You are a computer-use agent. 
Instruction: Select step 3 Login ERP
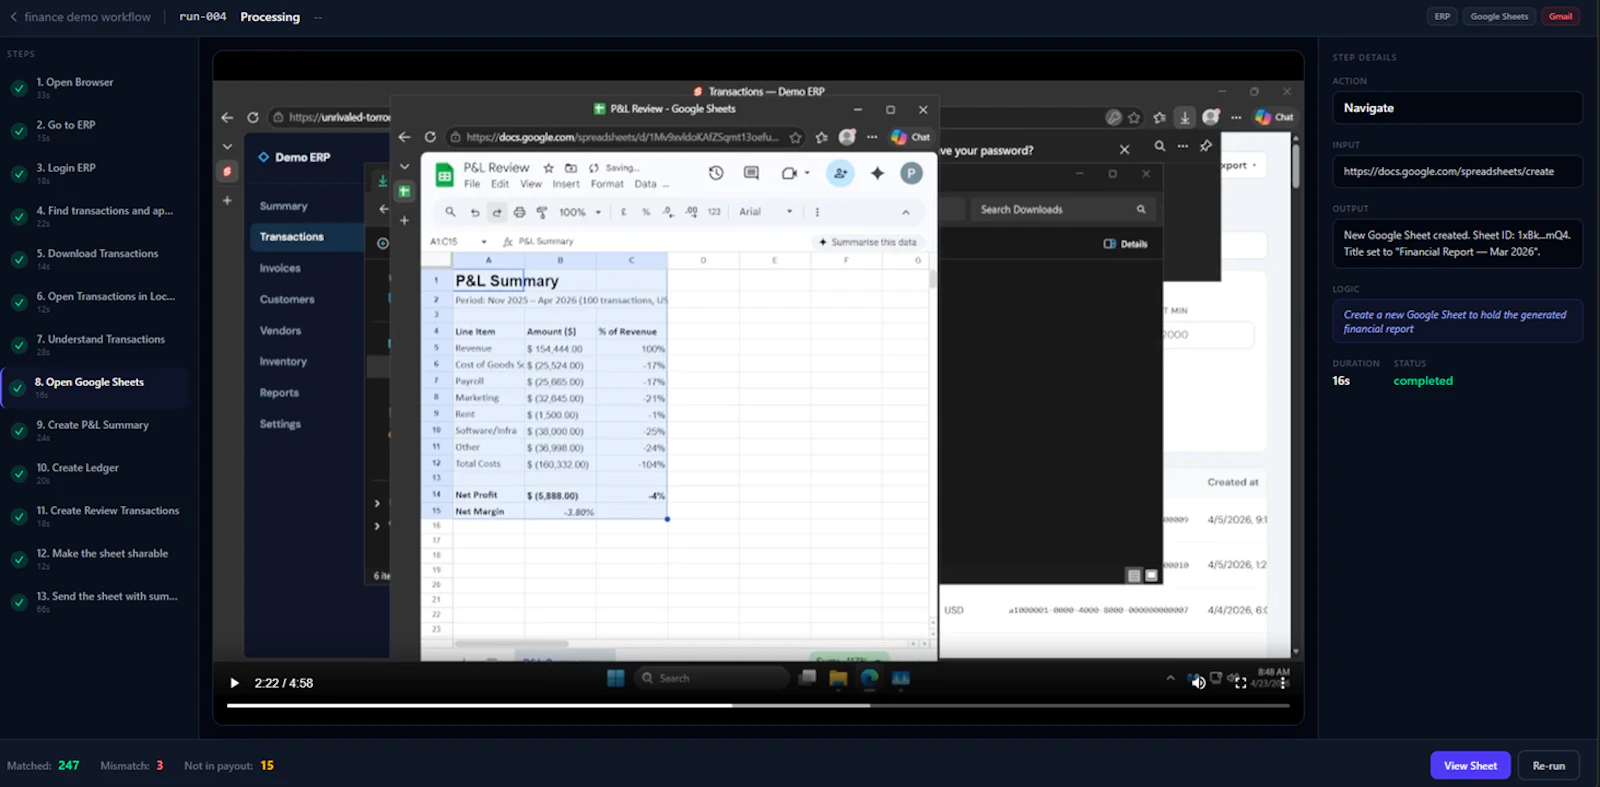(95, 173)
